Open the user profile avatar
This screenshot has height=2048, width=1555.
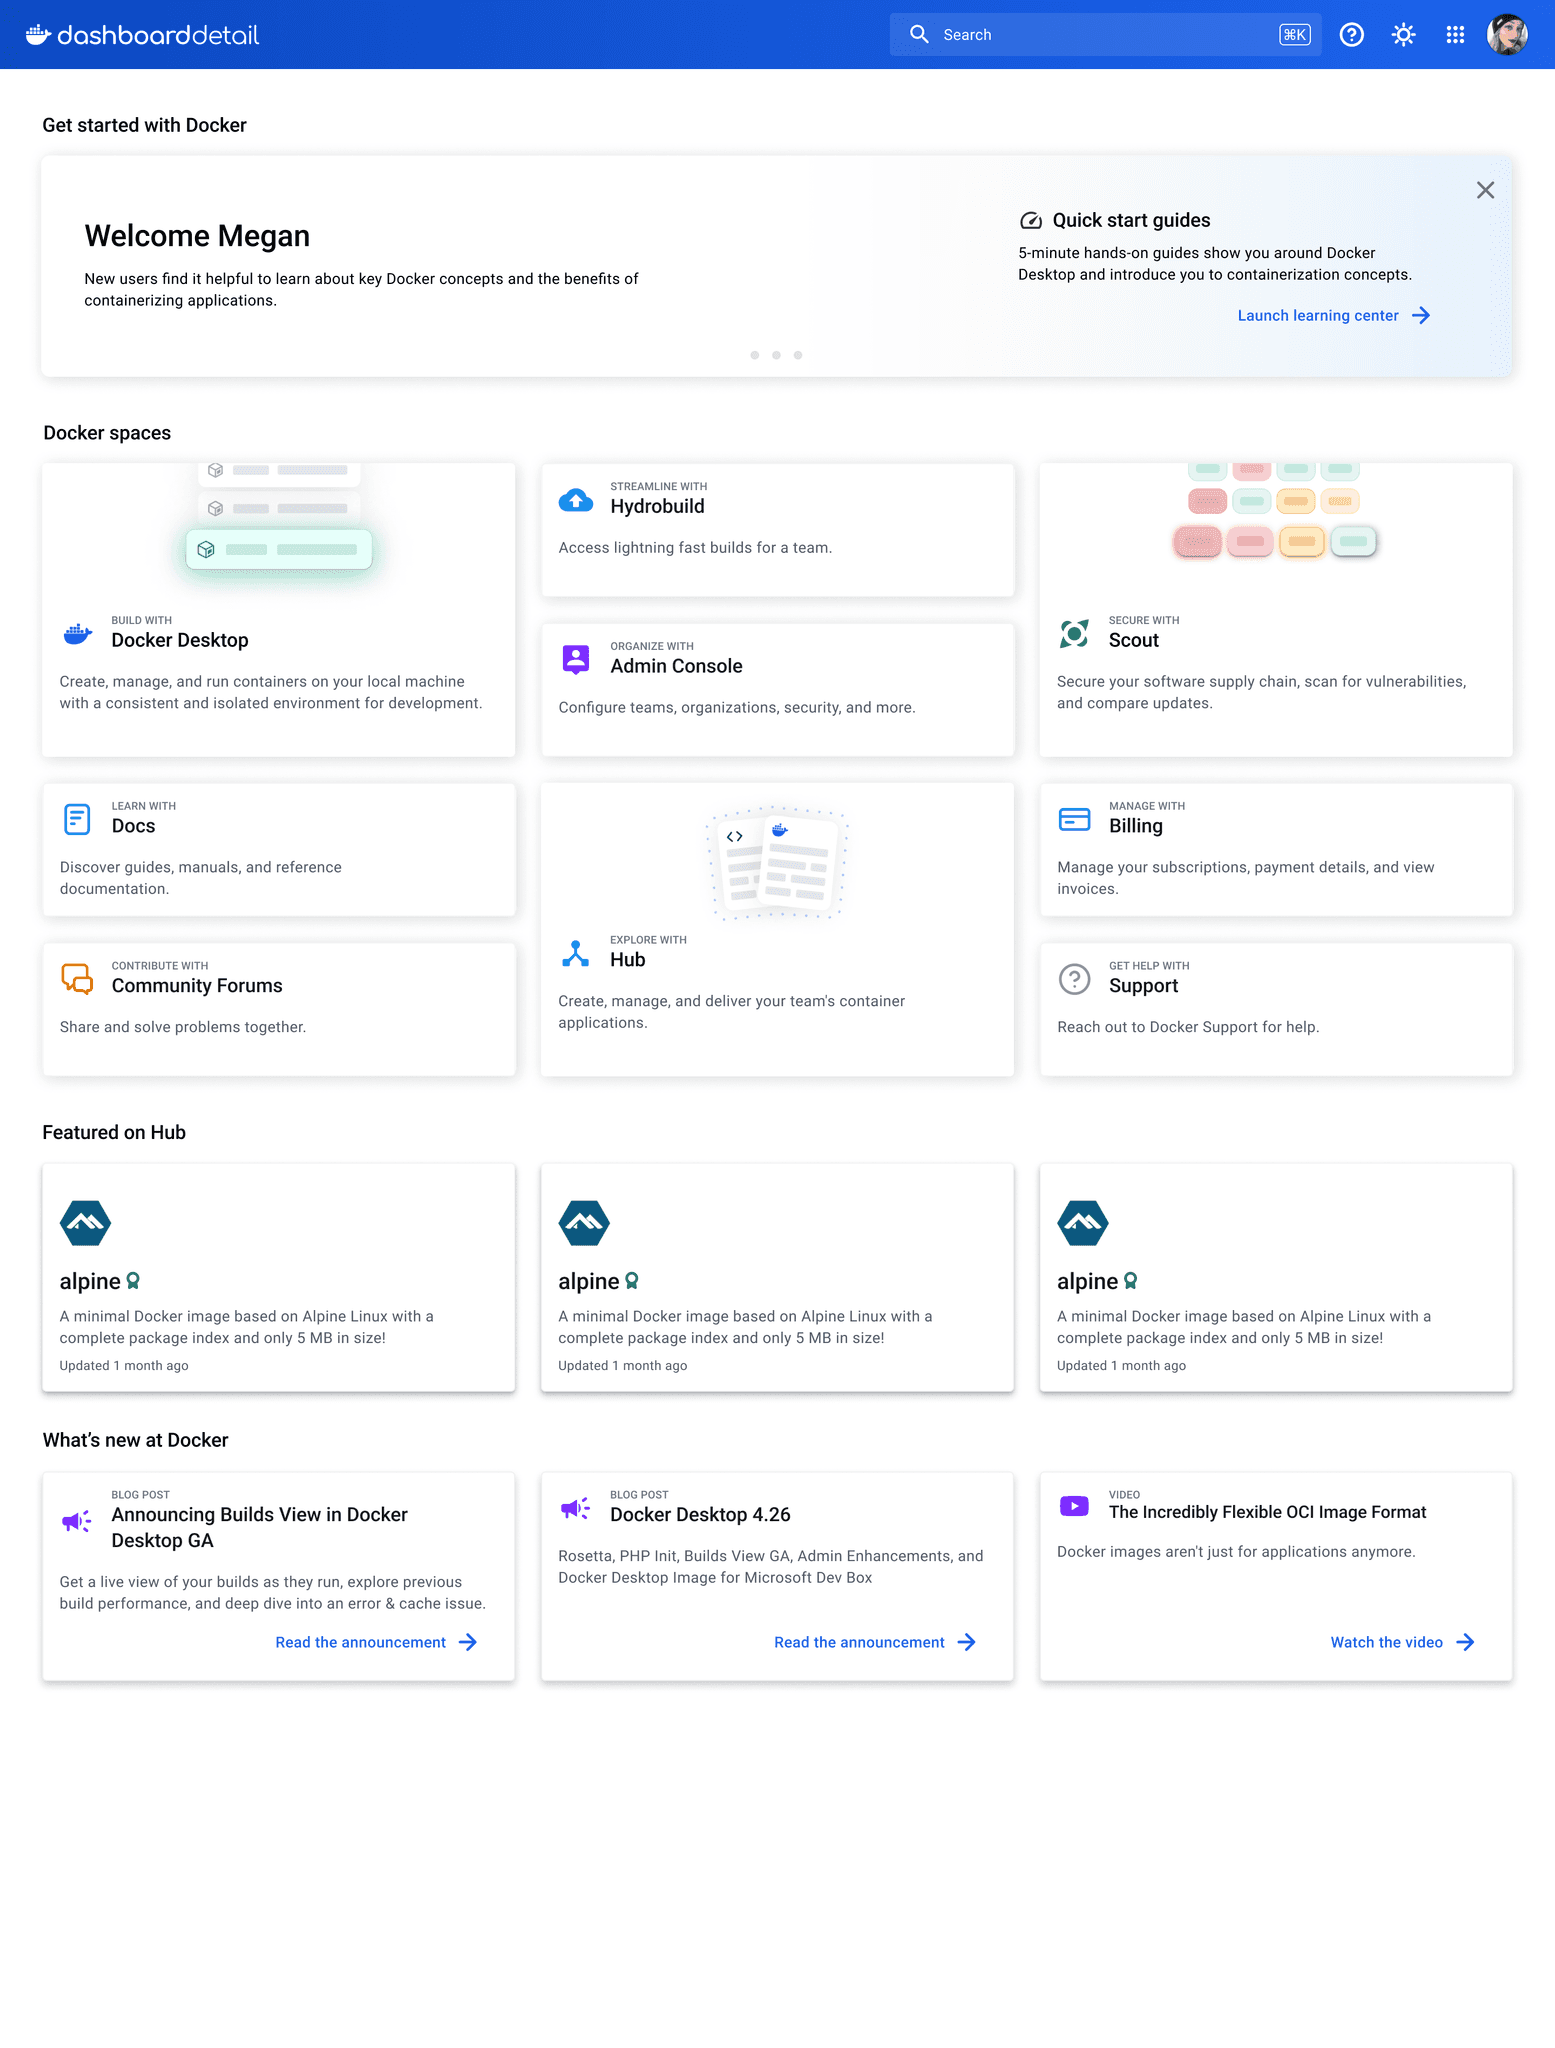[1507, 35]
